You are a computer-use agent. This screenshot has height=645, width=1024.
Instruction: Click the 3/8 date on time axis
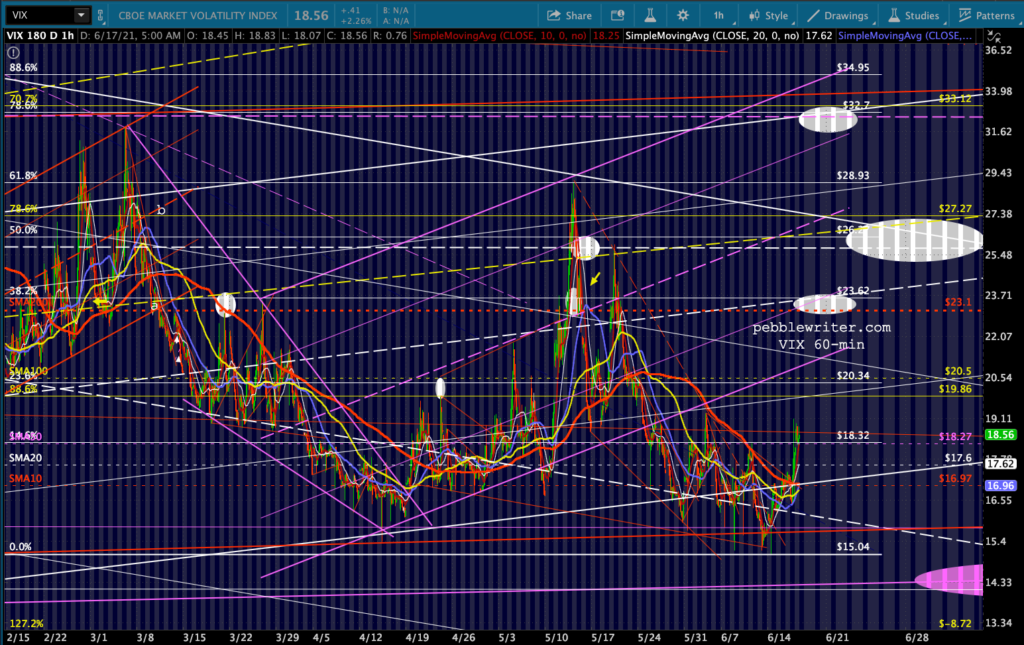145,637
